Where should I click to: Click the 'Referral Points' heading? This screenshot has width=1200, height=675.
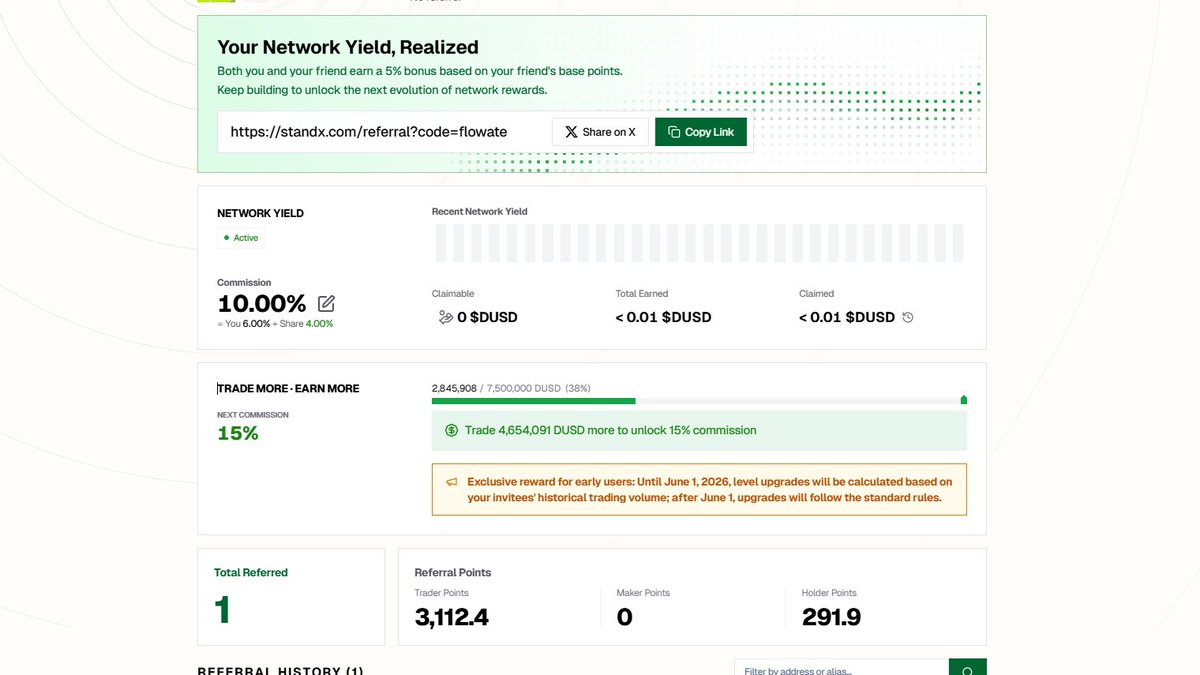(453, 572)
